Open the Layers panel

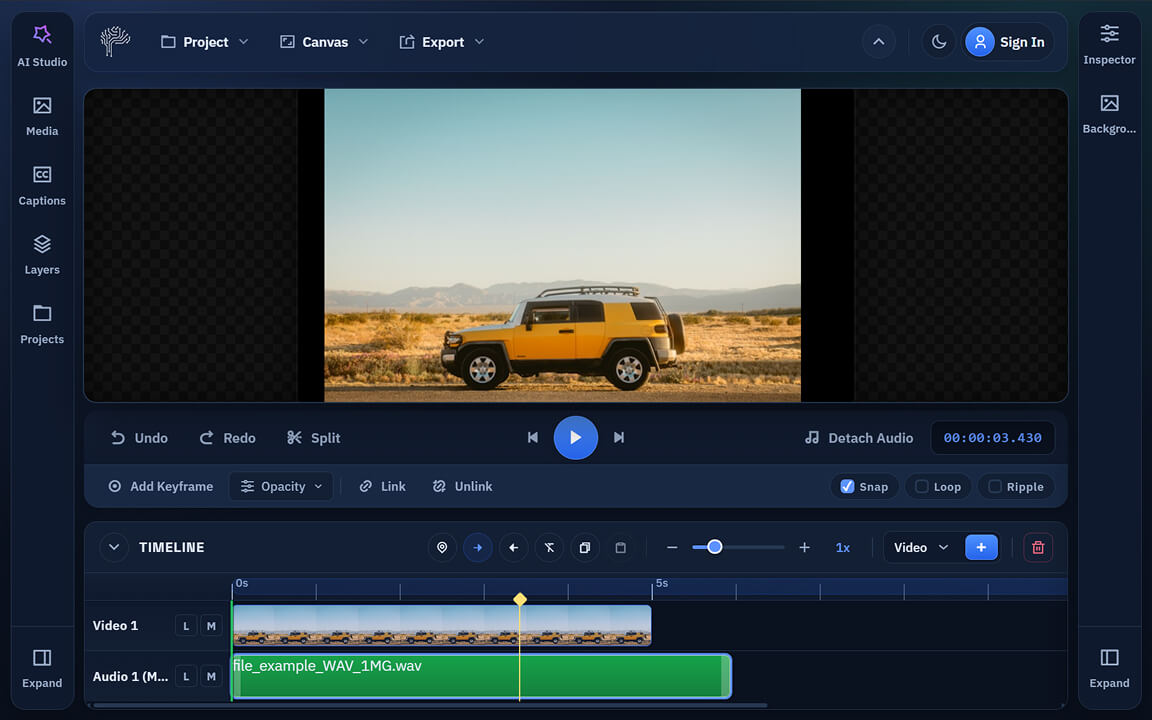coord(42,255)
